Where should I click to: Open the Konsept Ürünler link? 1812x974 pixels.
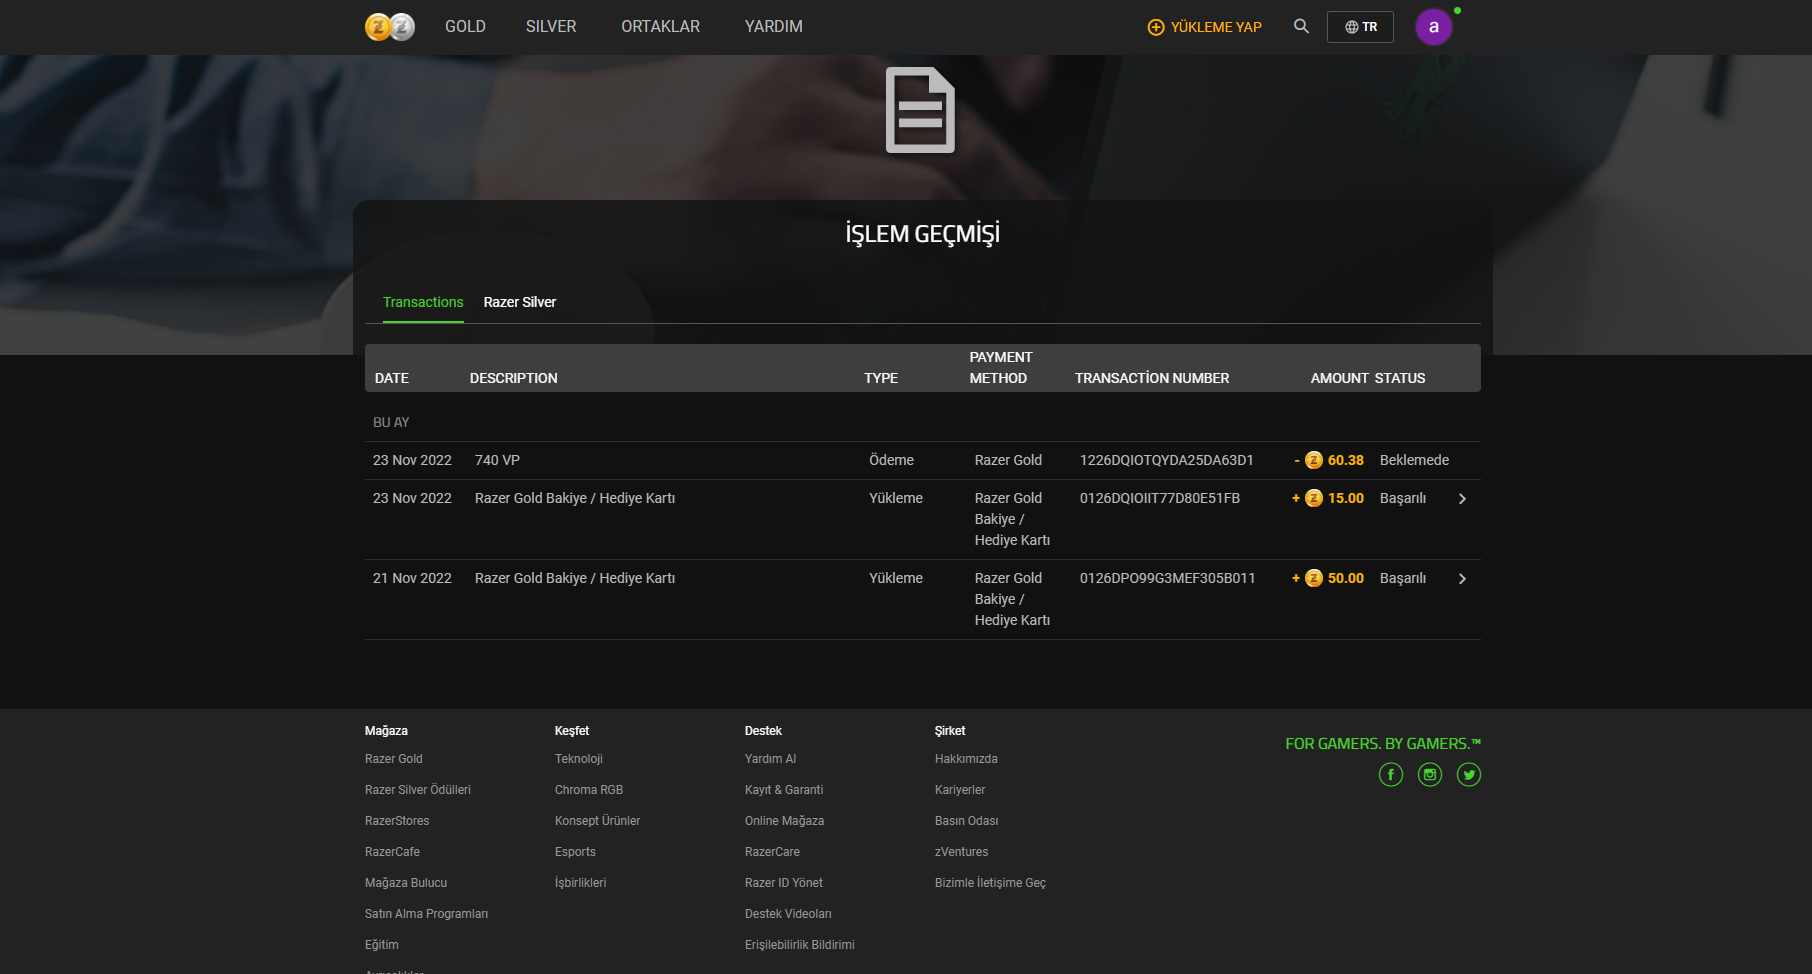pyautogui.click(x=598, y=821)
